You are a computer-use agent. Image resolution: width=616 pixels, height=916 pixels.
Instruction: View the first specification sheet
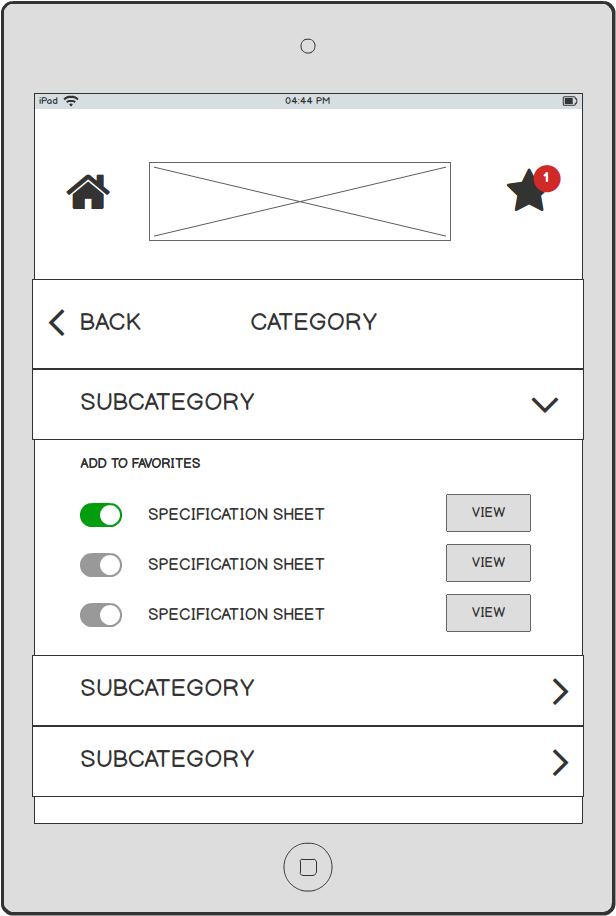pyautogui.click(x=489, y=513)
